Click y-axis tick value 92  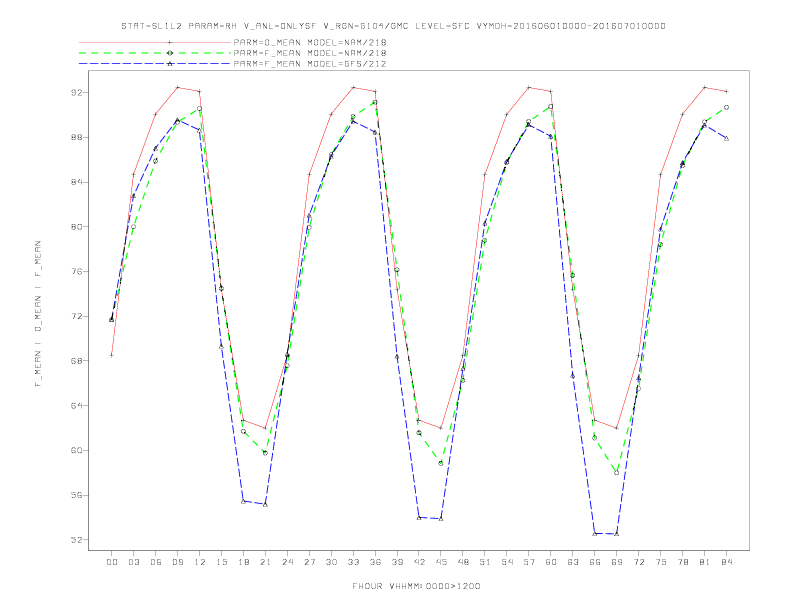pos(76,92)
